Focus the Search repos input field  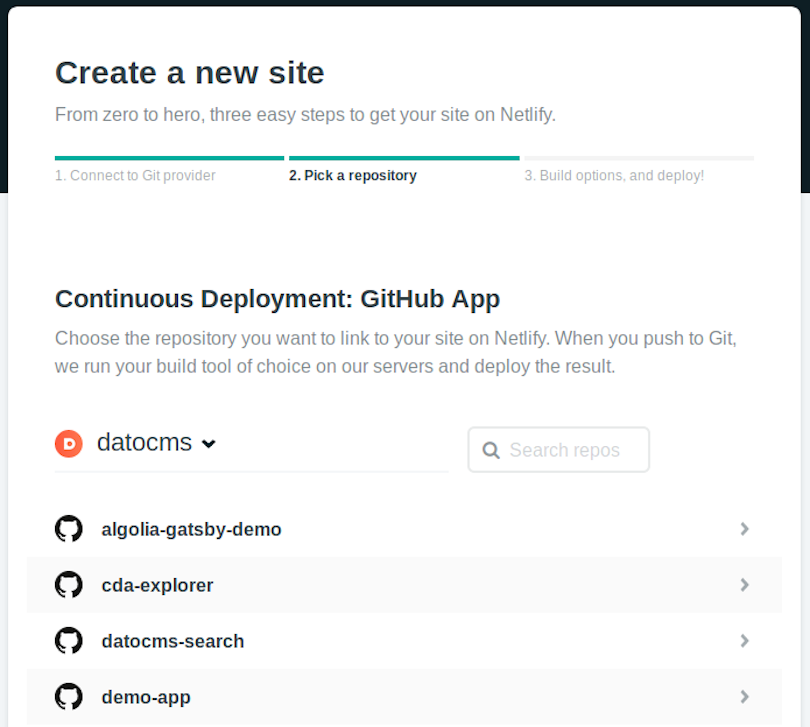[x=558, y=450]
